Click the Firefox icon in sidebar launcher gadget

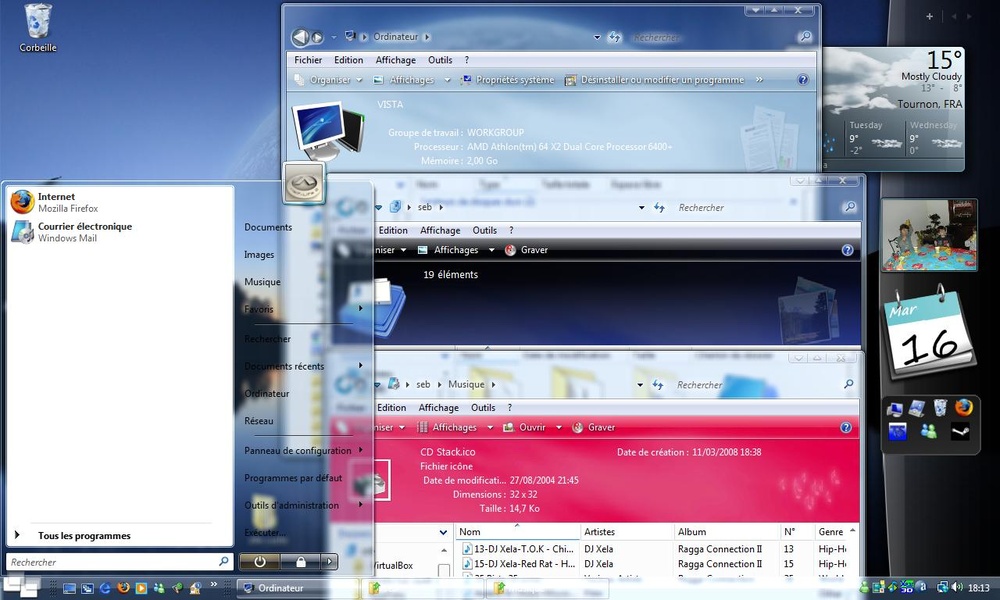tap(964, 407)
